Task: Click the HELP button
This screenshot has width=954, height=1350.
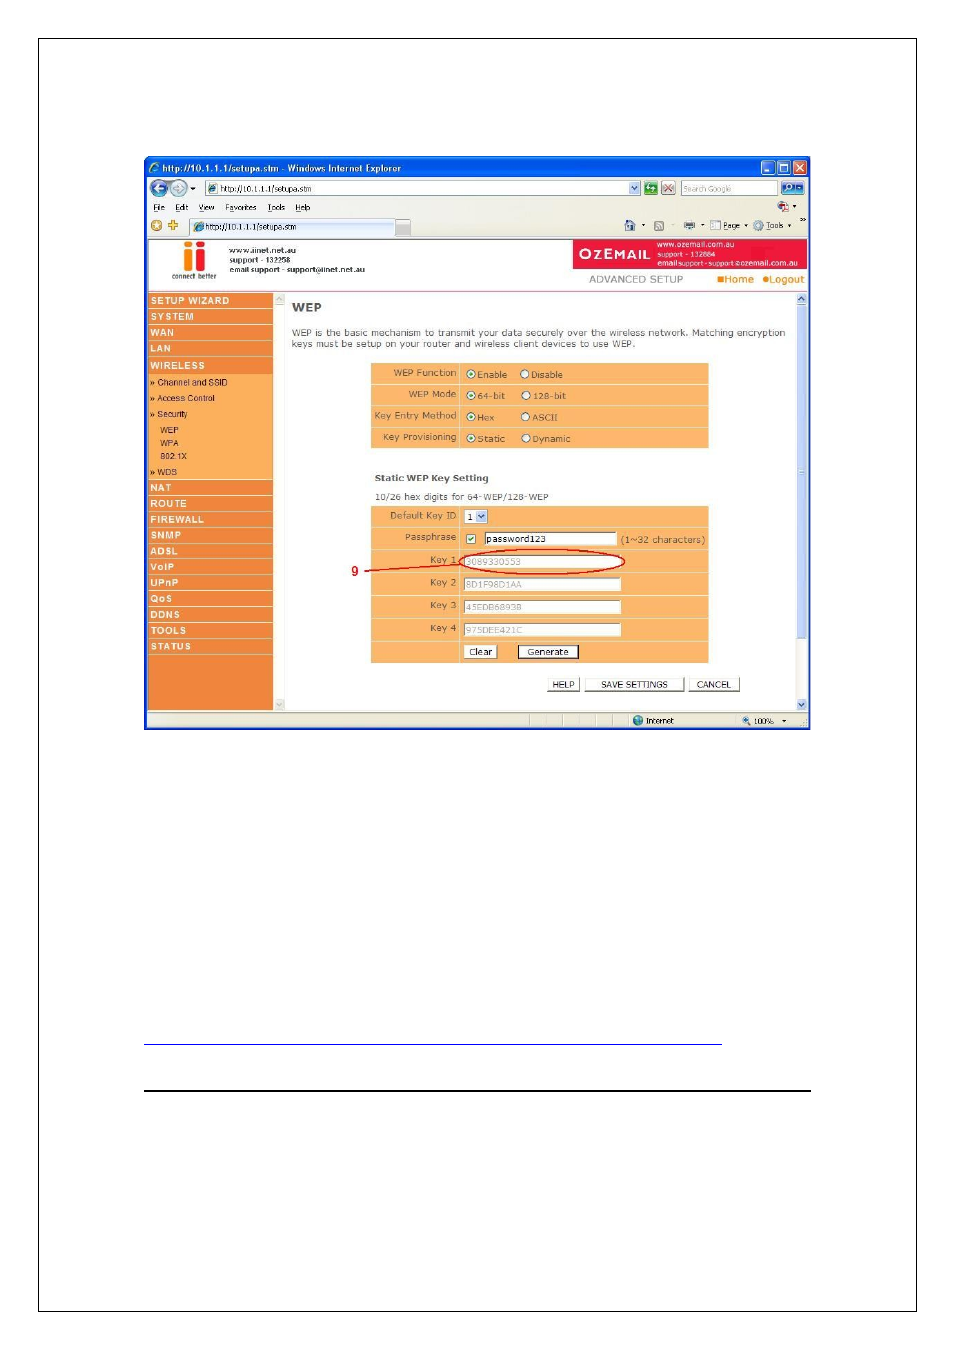Action: point(564,685)
